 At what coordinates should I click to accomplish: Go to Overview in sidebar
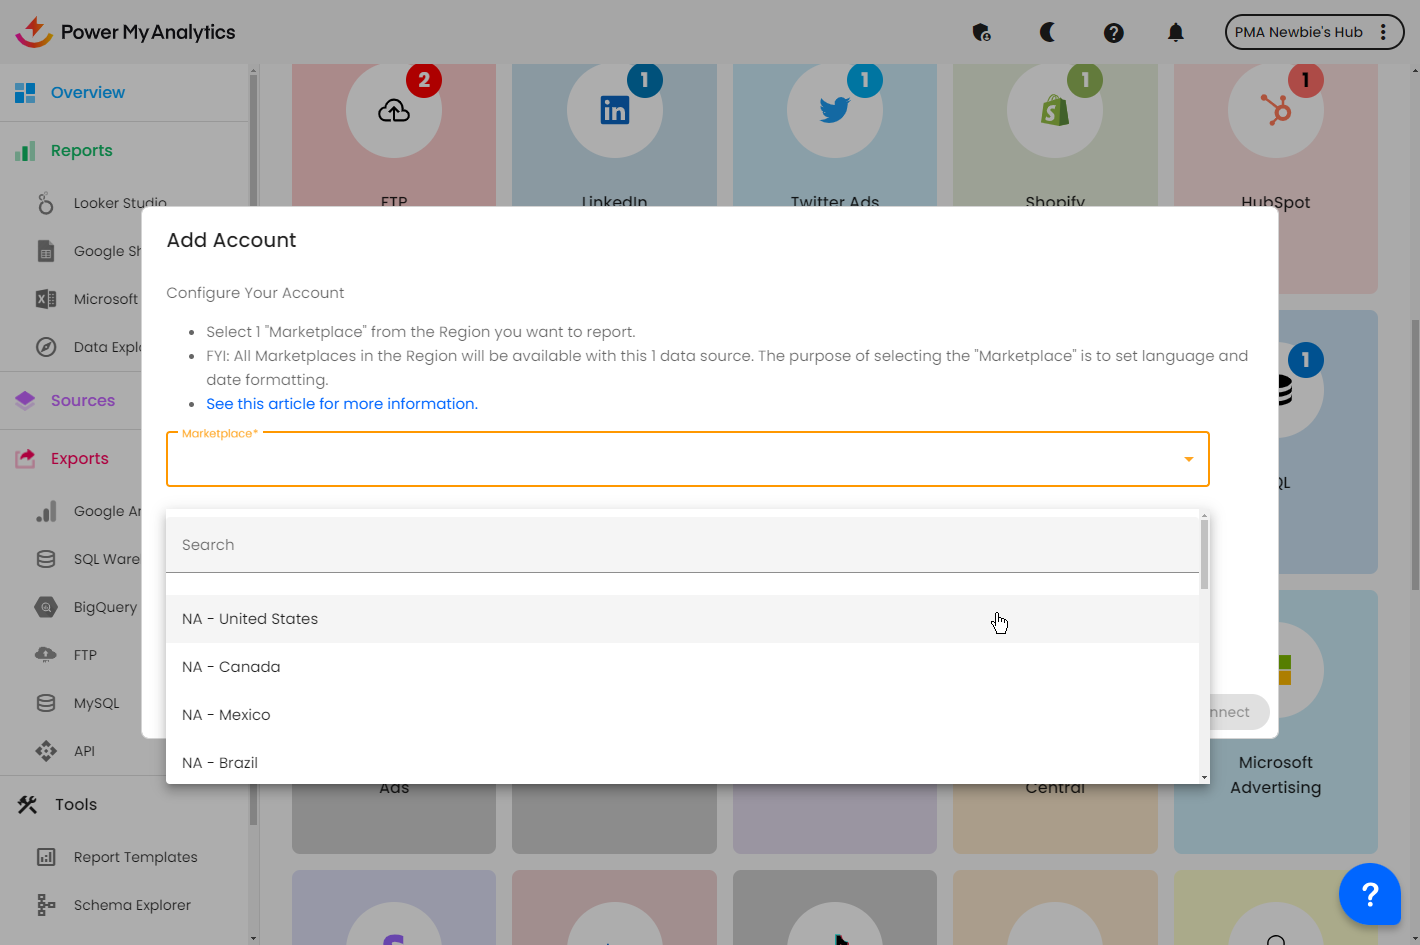88,93
